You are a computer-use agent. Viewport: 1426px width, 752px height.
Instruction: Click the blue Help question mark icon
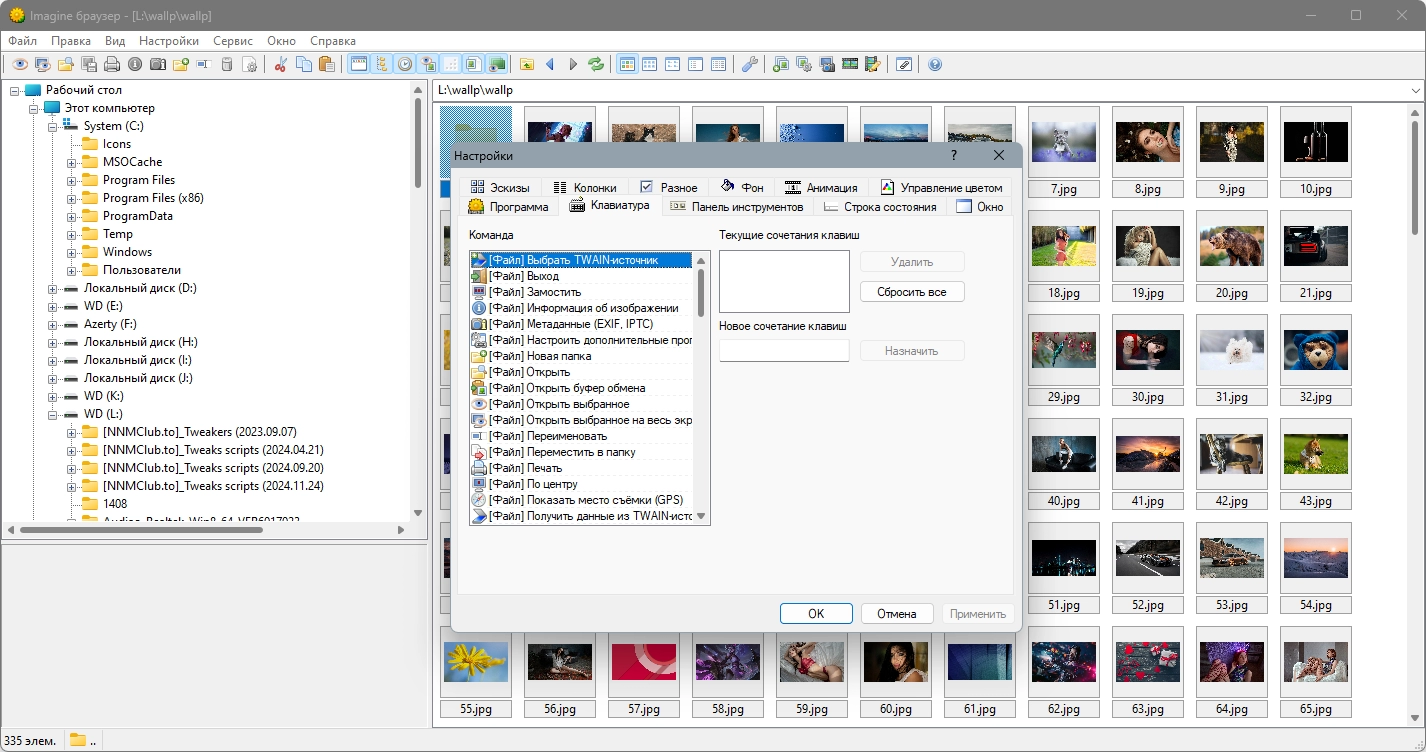(935, 64)
